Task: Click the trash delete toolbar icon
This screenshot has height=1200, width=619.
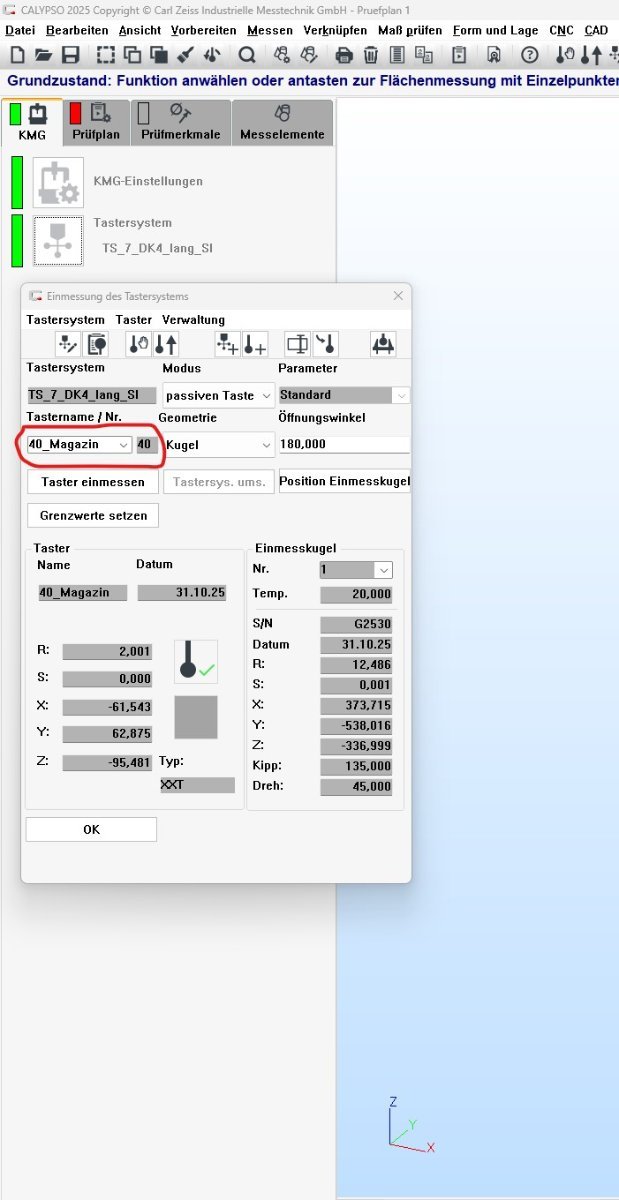Action: [371, 55]
